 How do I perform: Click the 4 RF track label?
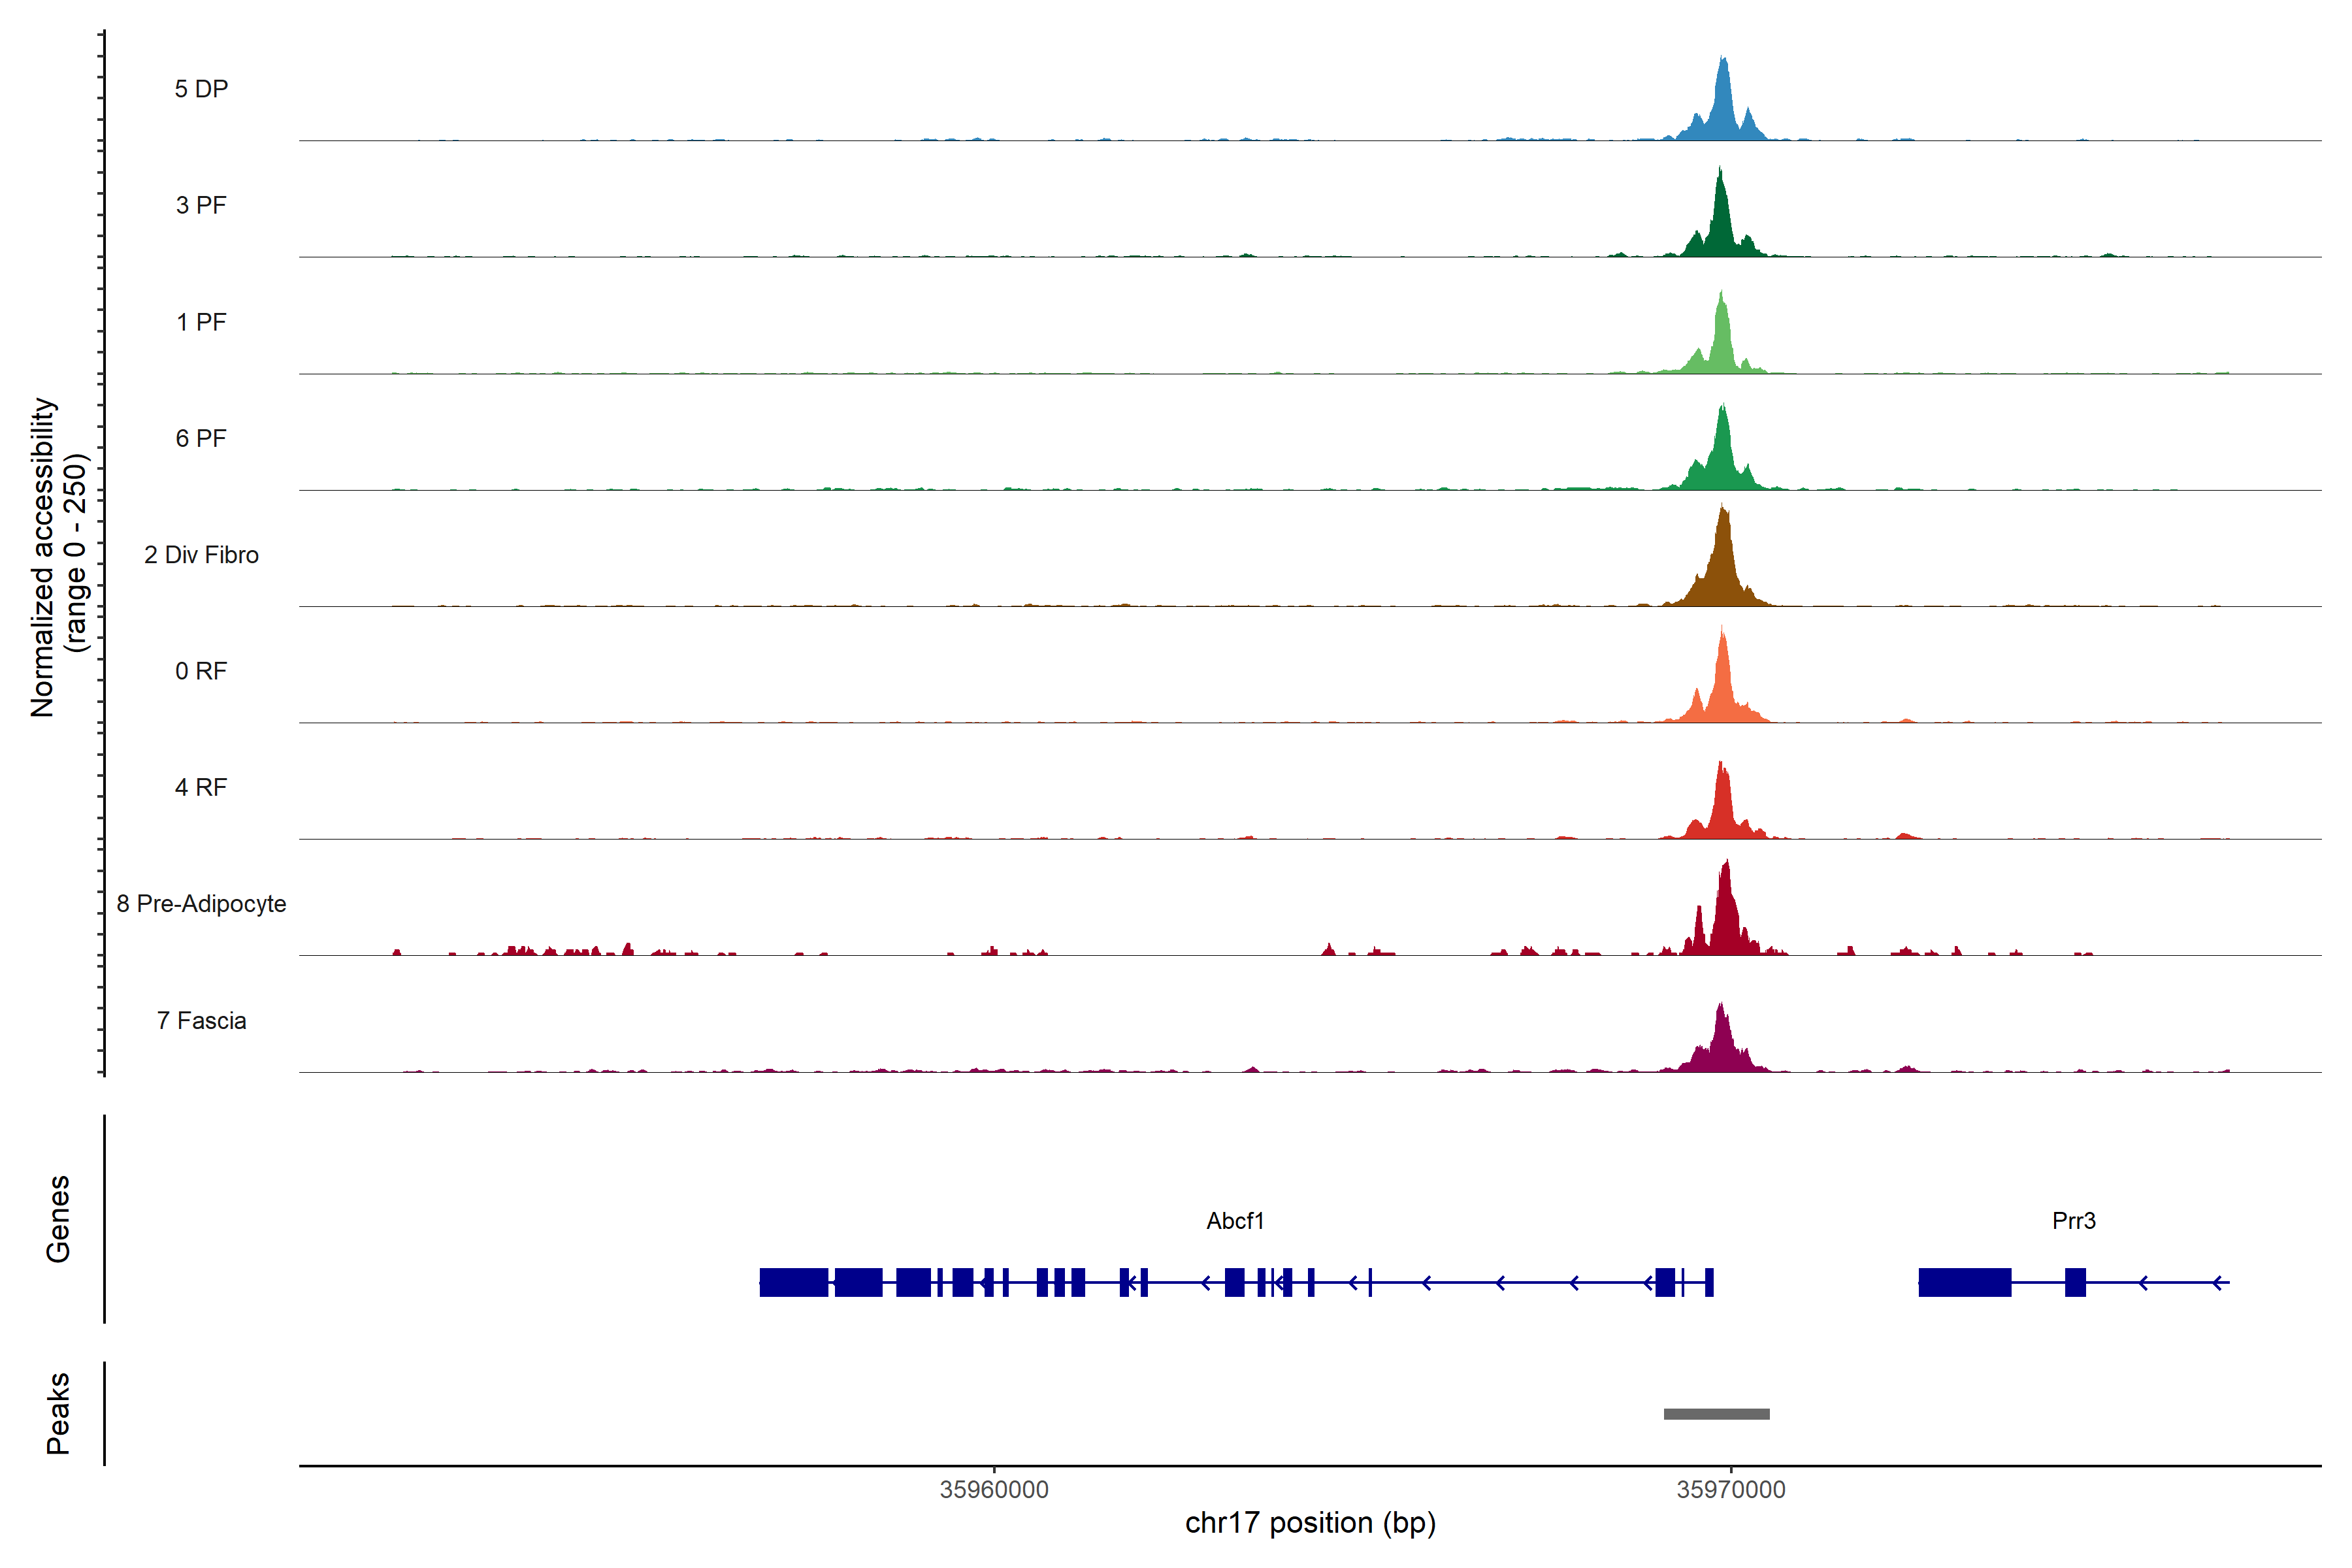(201, 787)
